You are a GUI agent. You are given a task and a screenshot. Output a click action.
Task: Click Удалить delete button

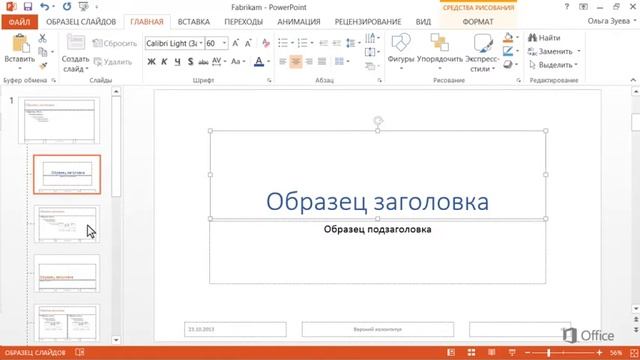click(x=113, y=62)
